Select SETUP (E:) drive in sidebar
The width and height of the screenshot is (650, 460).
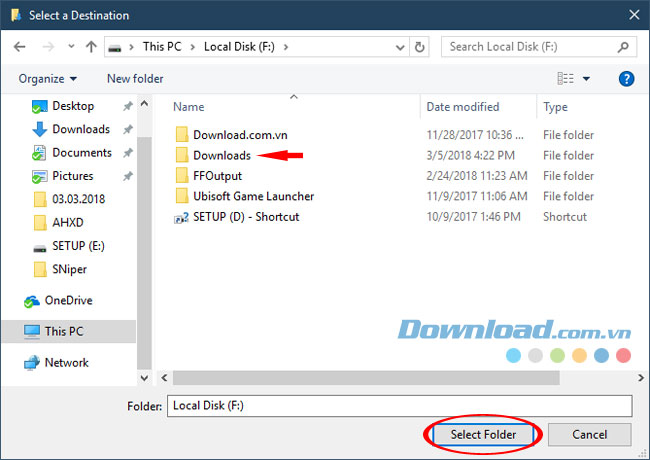coord(78,246)
